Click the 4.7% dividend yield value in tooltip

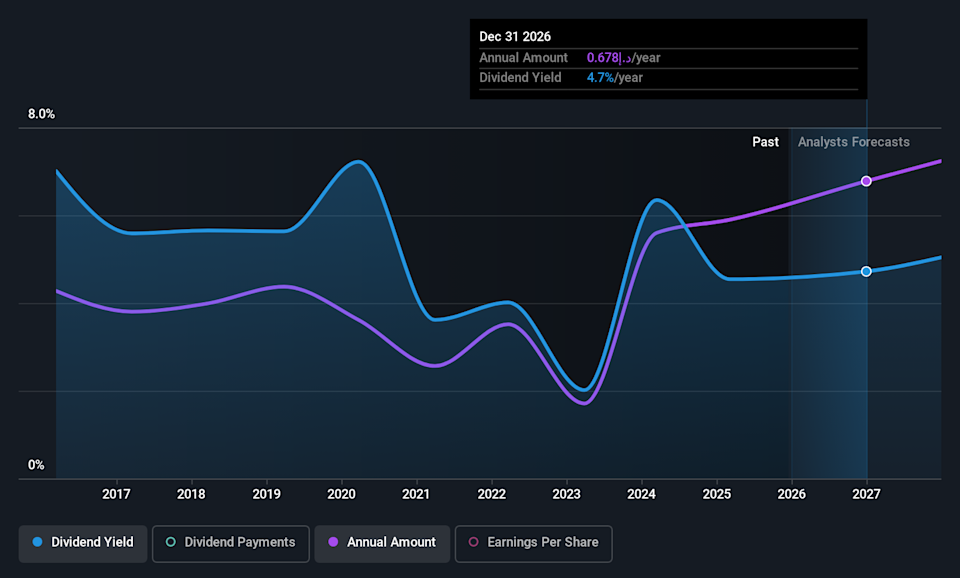point(600,78)
